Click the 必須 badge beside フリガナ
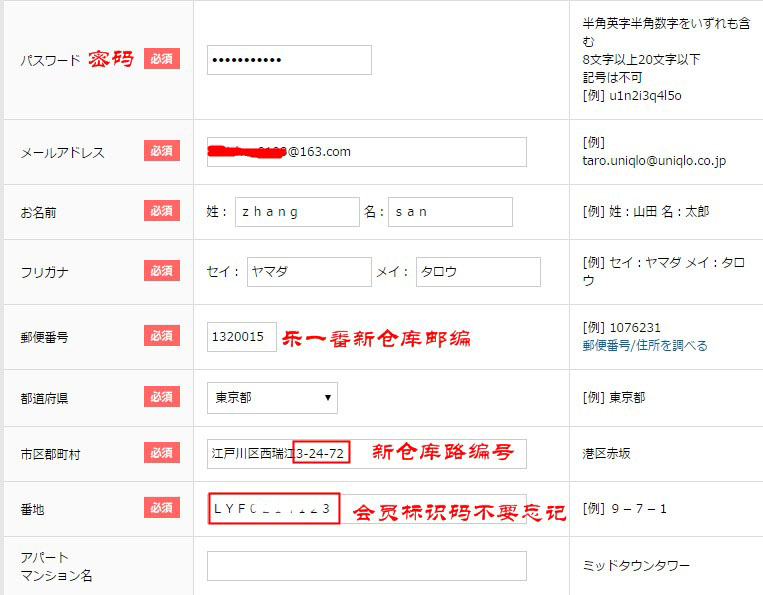Viewport: 763px width, 595px height. pyautogui.click(x=162, y=271)
